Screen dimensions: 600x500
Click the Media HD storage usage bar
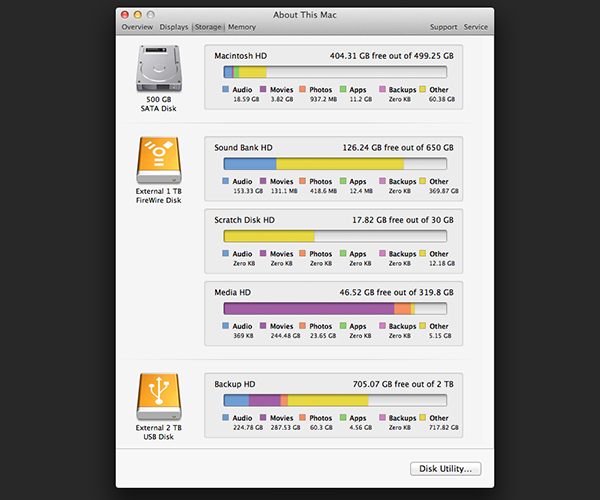point(335,308)
